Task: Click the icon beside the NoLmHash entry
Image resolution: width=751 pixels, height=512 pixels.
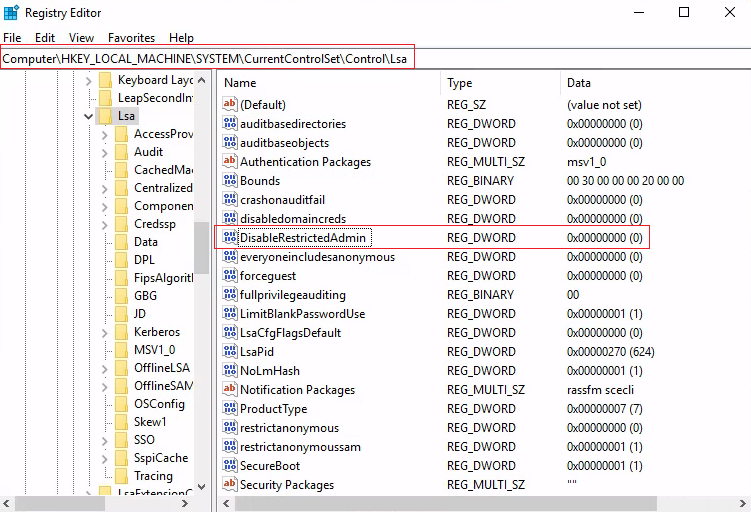Action: point(230,371)
